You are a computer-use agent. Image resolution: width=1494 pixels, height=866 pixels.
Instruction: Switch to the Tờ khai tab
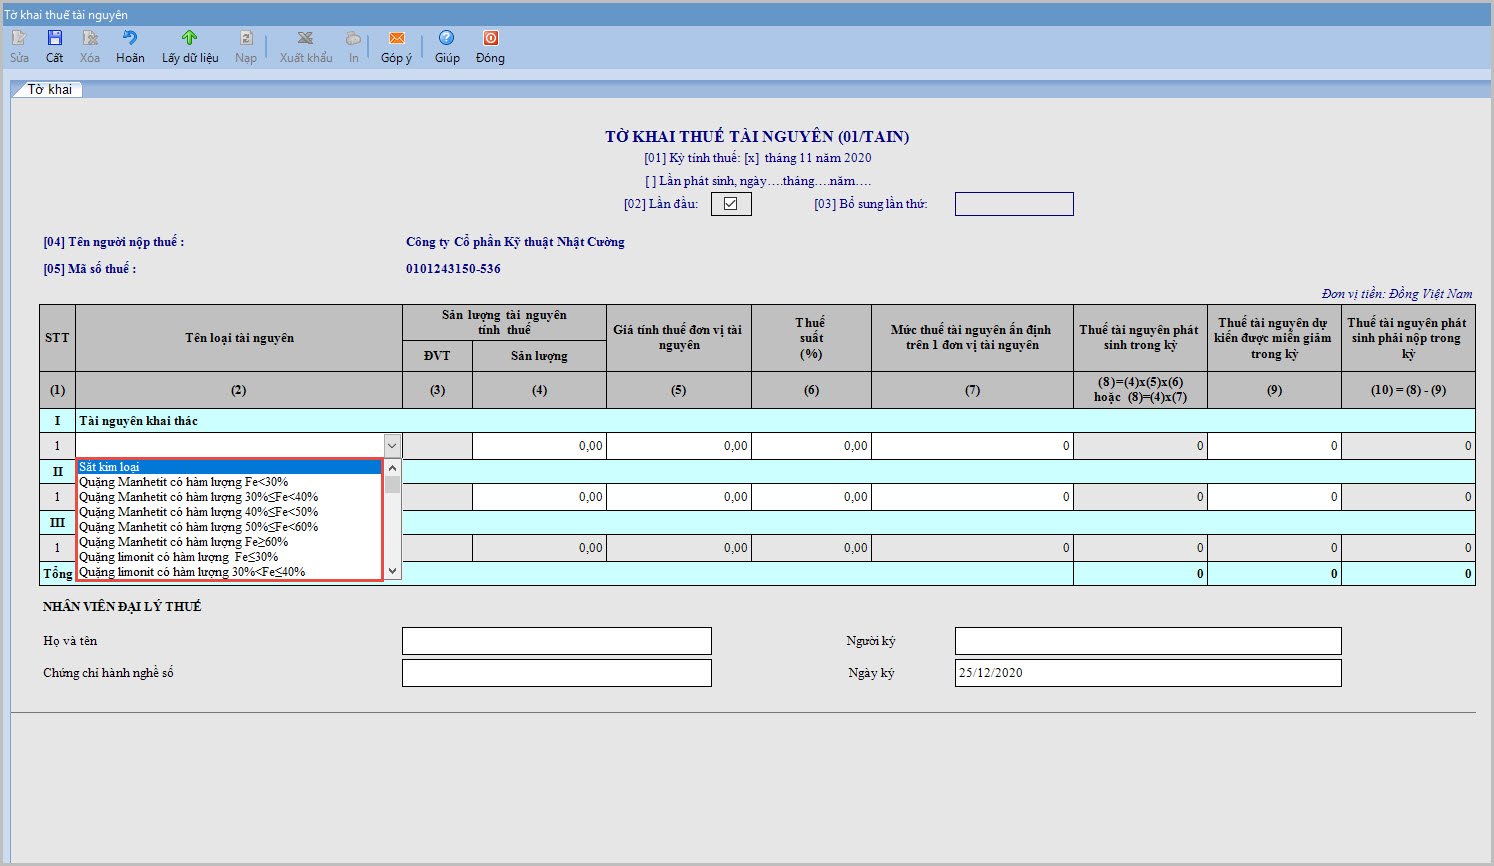coord(49,90)
